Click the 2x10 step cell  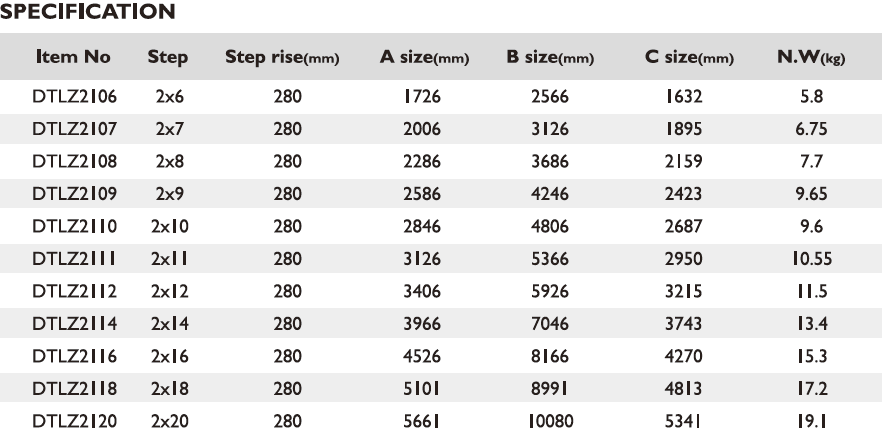tap(170, 227)
